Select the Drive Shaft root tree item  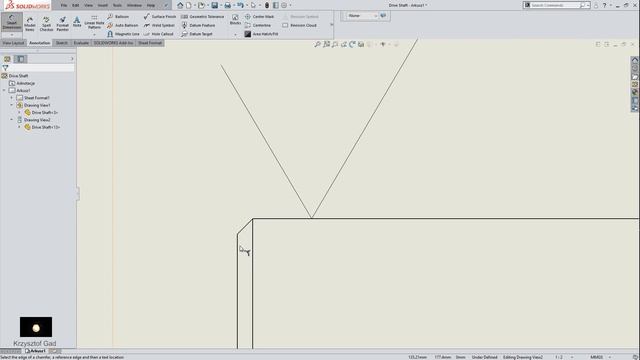coord(18,76)
